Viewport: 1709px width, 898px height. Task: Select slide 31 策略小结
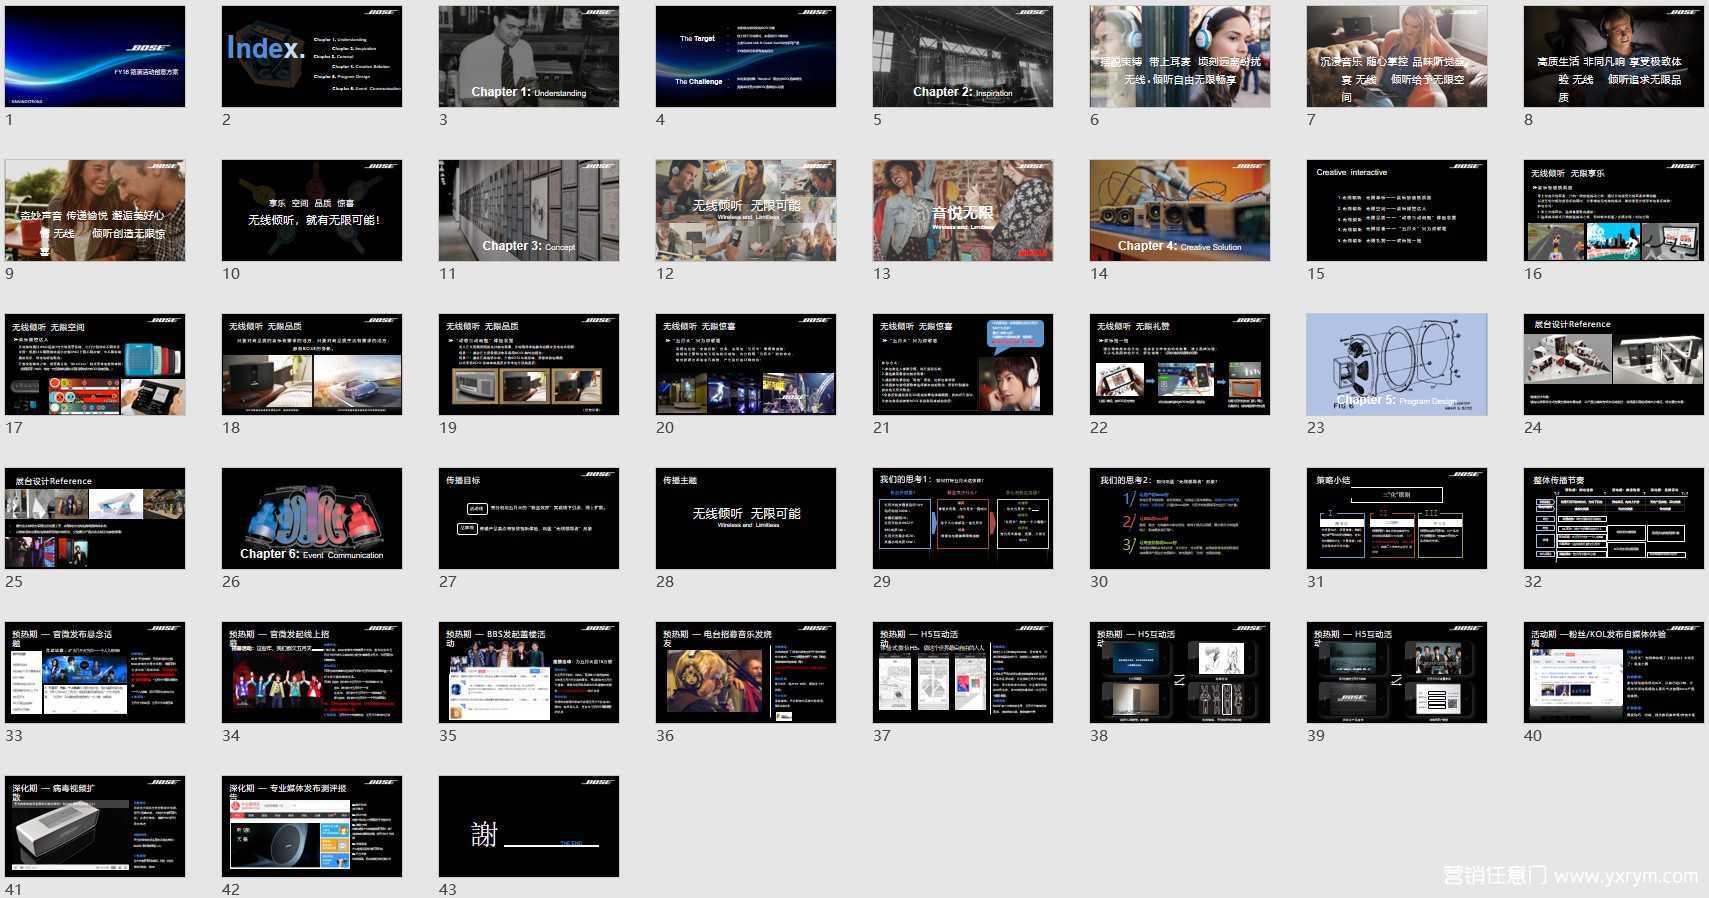[x=1397, y=518]
